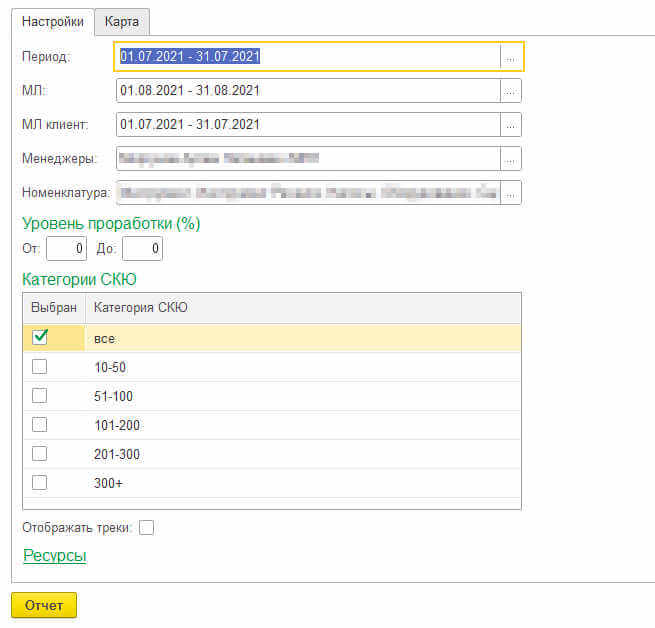Open the Период date range picker button
Viewport: 655px width, 628px height.
510,57
